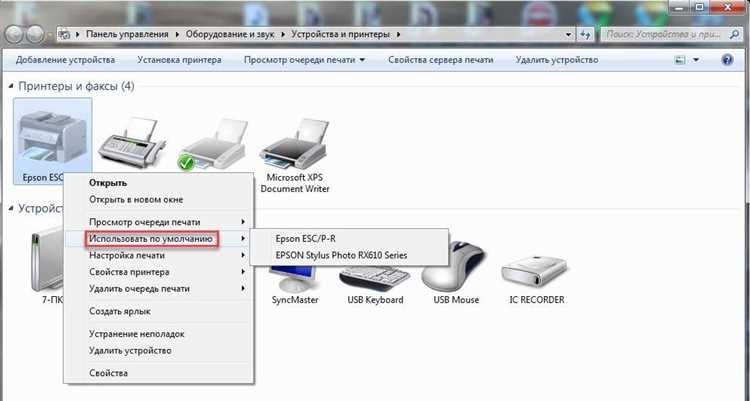Open the view options dropdown arrow
The image size is (750, 401).
(x=696, y=60)
